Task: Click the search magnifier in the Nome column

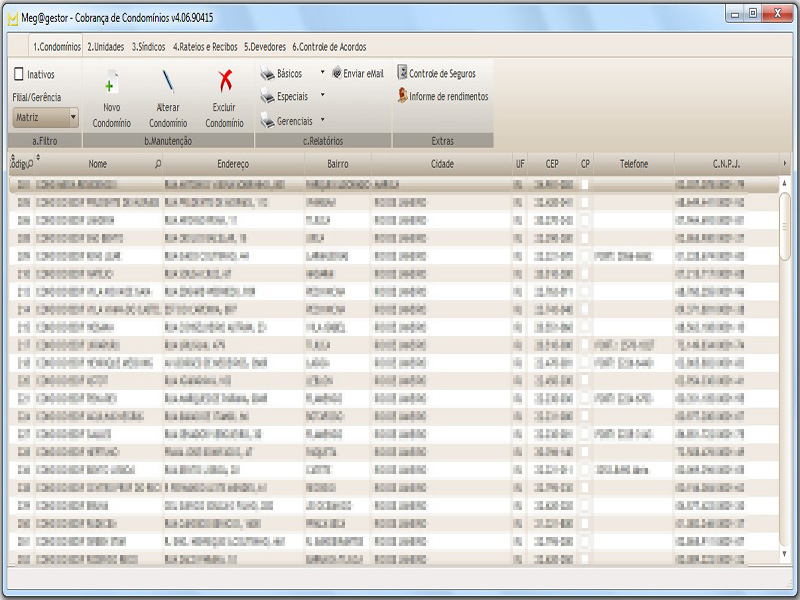Action: tap(157, 163)
